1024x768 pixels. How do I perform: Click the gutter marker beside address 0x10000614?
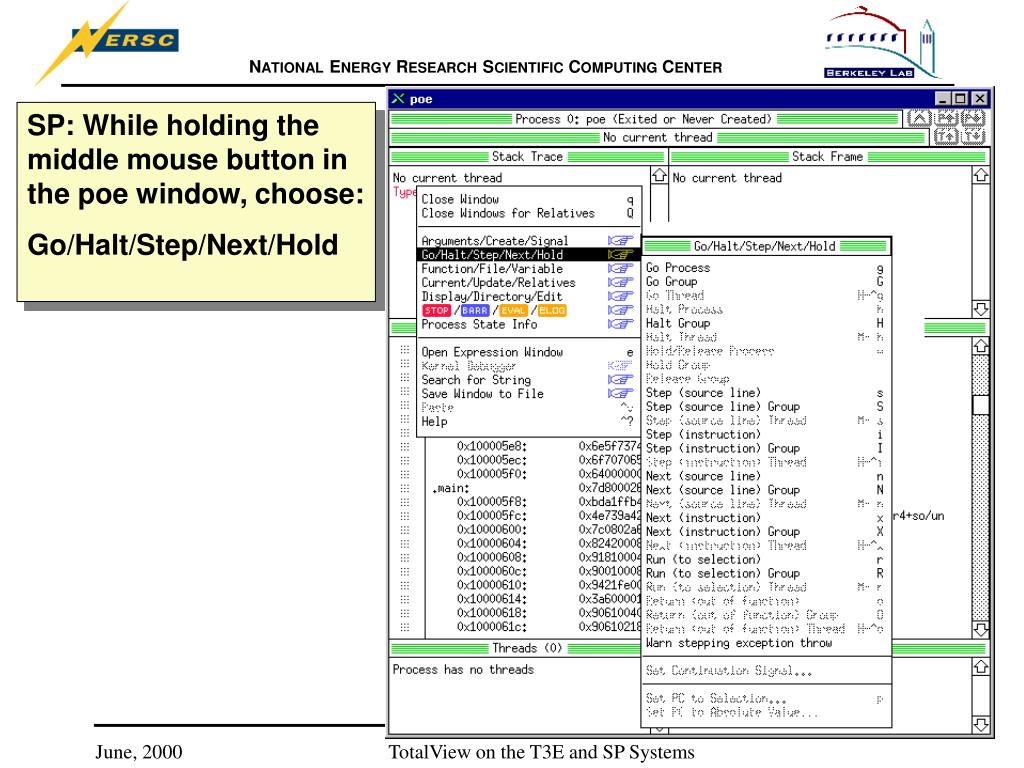click(405, 600)
